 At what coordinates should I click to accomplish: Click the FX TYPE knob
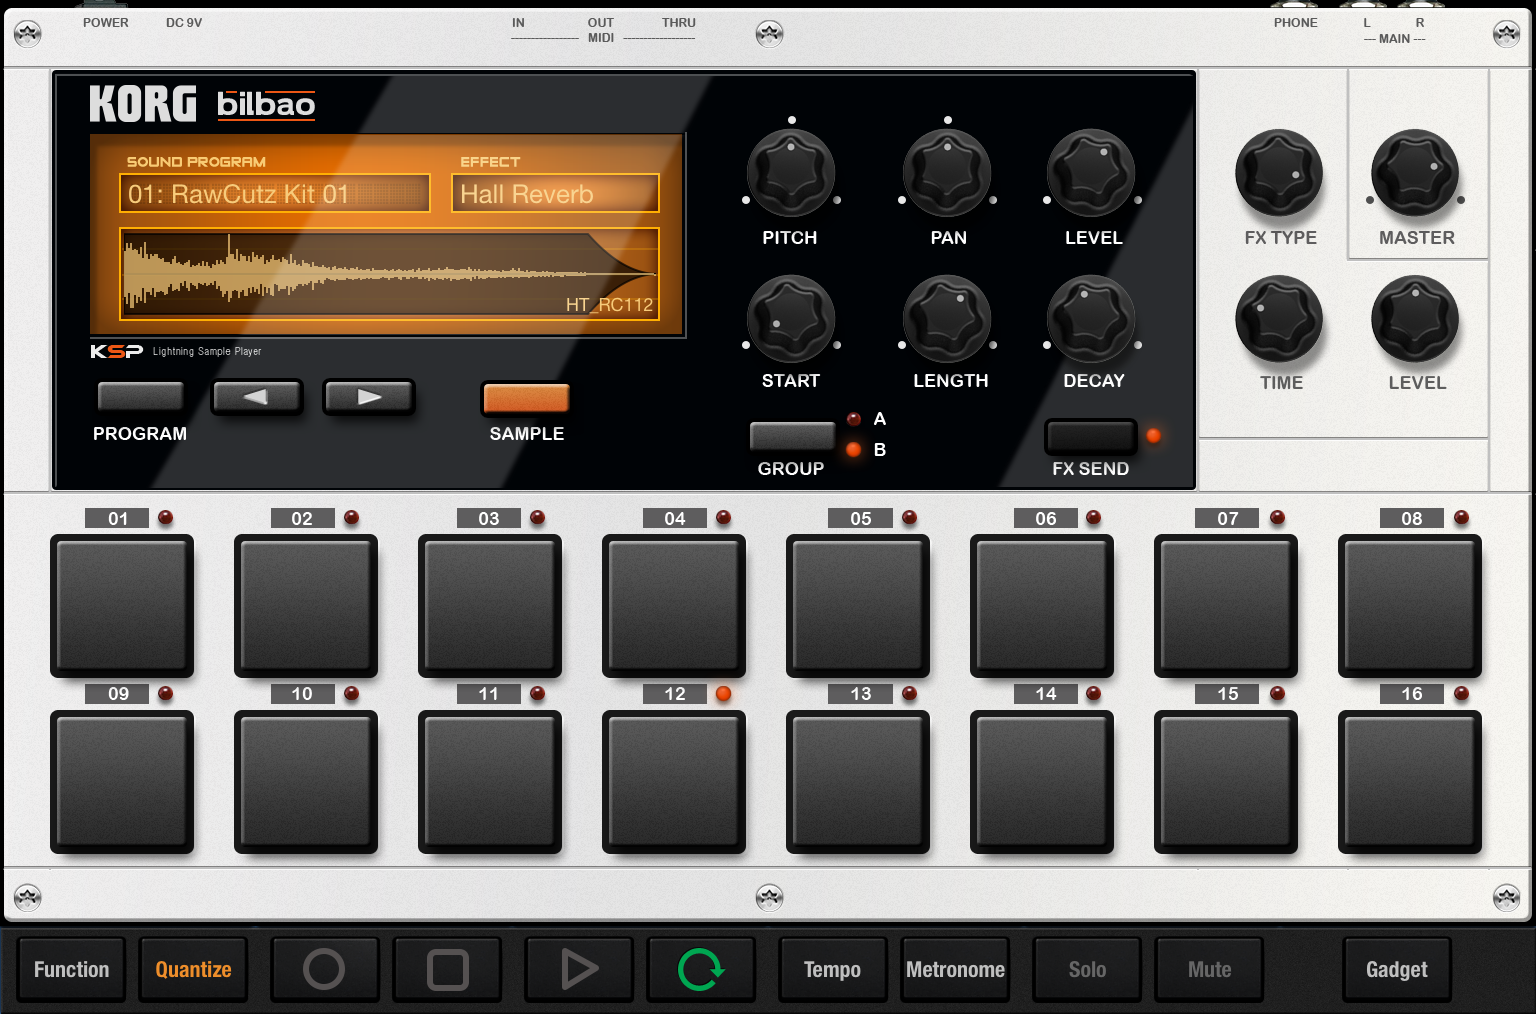click(1279, 172)
